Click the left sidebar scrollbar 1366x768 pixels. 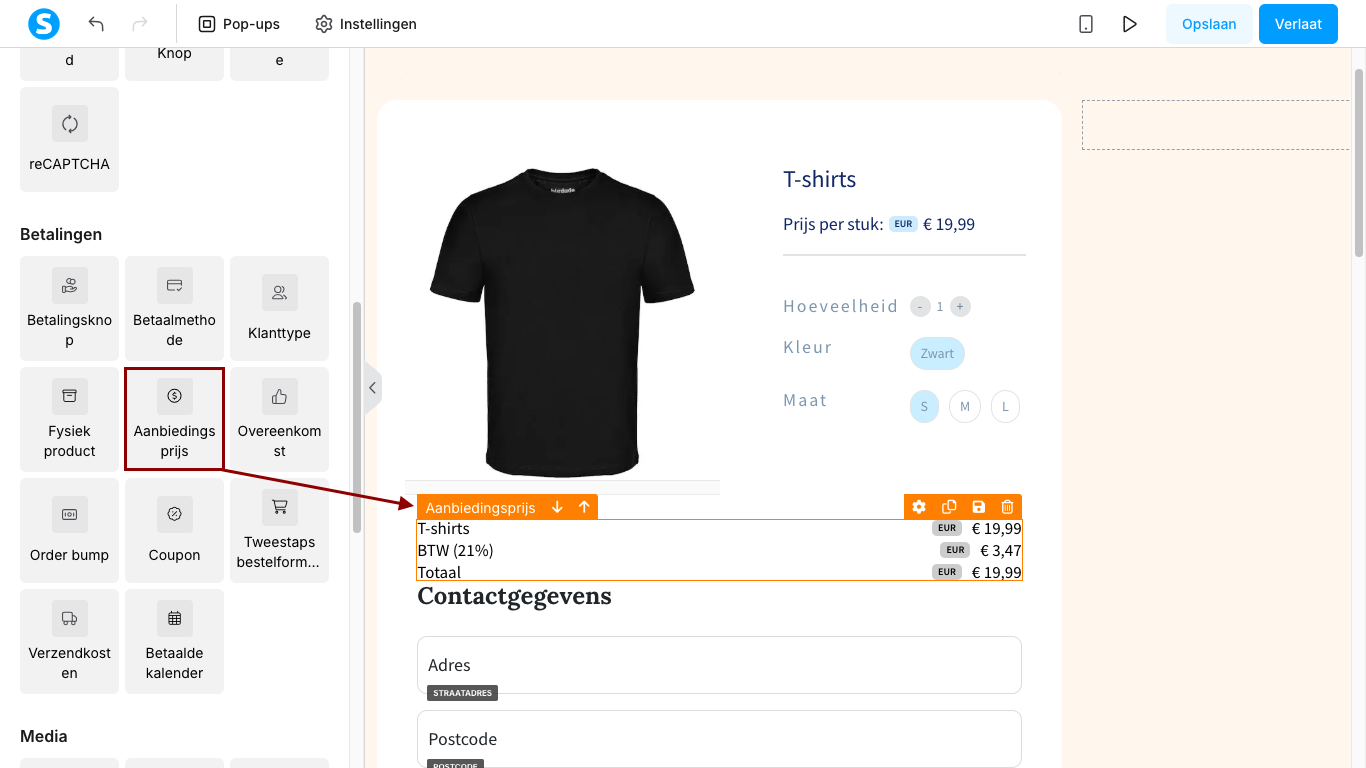pos(357,415)
